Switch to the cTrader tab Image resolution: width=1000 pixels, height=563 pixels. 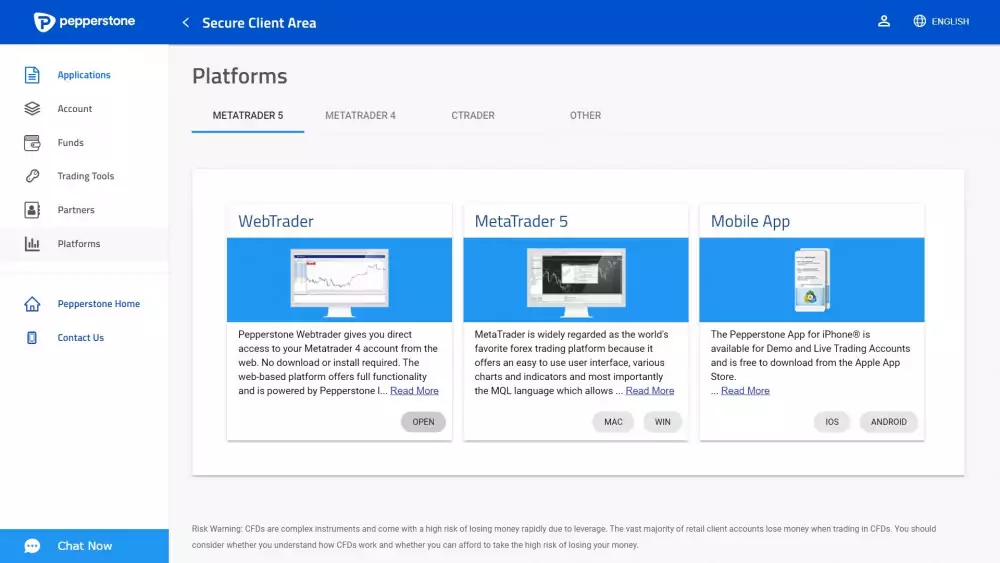coord(473,115)
